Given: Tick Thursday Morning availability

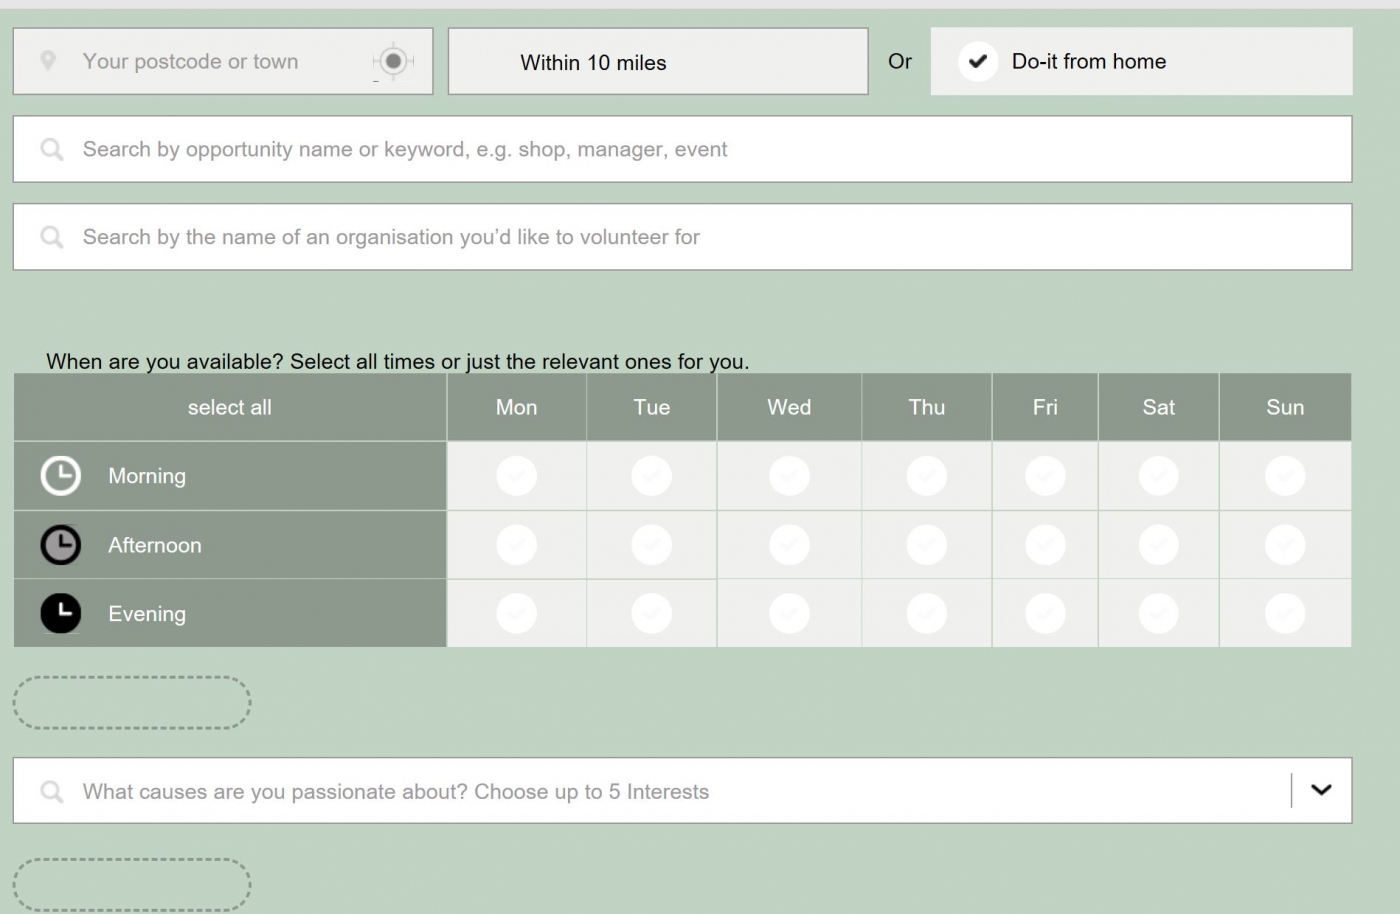Looking at the screenshot, I should click(927, 476).
